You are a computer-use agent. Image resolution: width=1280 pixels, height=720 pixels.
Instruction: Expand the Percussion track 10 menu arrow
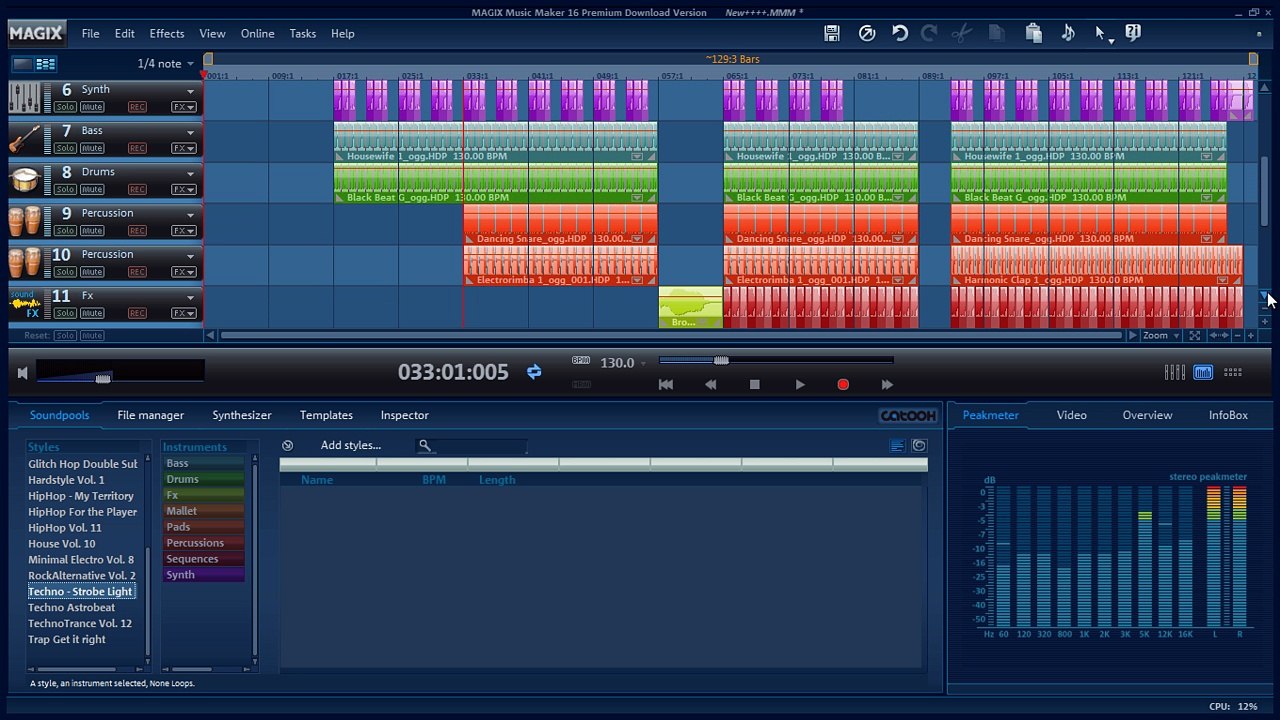point(190,255)
